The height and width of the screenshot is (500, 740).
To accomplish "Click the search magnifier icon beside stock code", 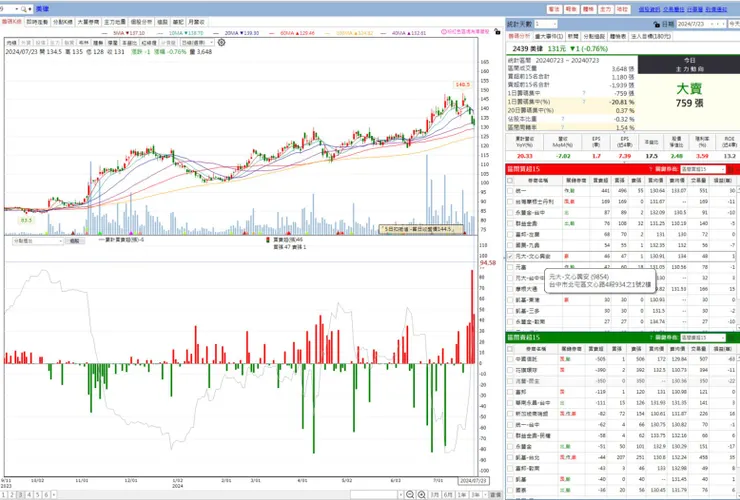I will coord(24,9).
